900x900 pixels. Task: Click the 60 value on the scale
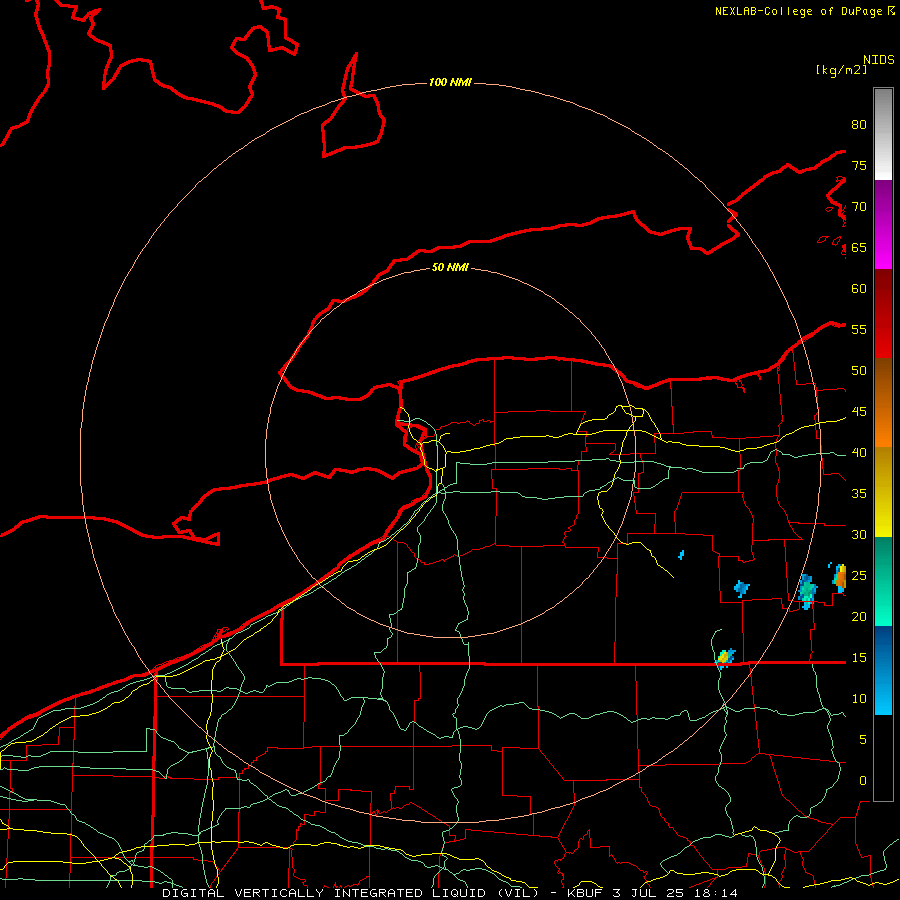tap(859, 289)
